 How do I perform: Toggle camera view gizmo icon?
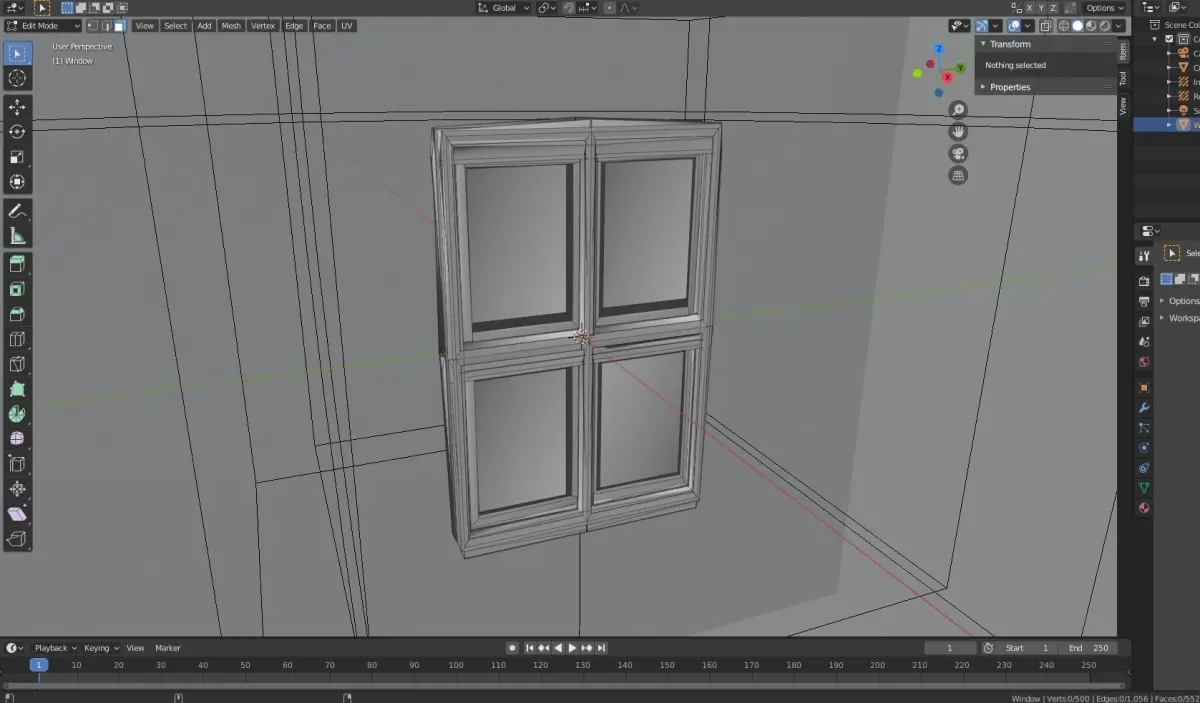tap(958, 154)
